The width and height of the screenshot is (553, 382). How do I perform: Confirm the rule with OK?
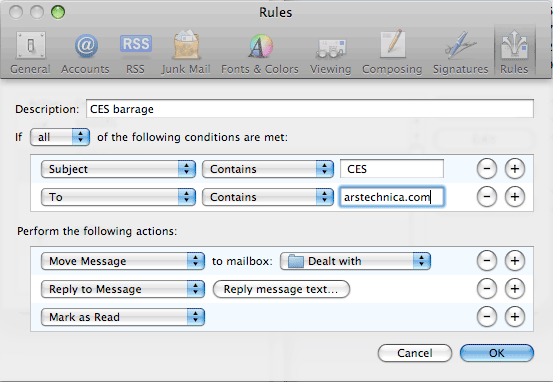[x=497, y=353]
